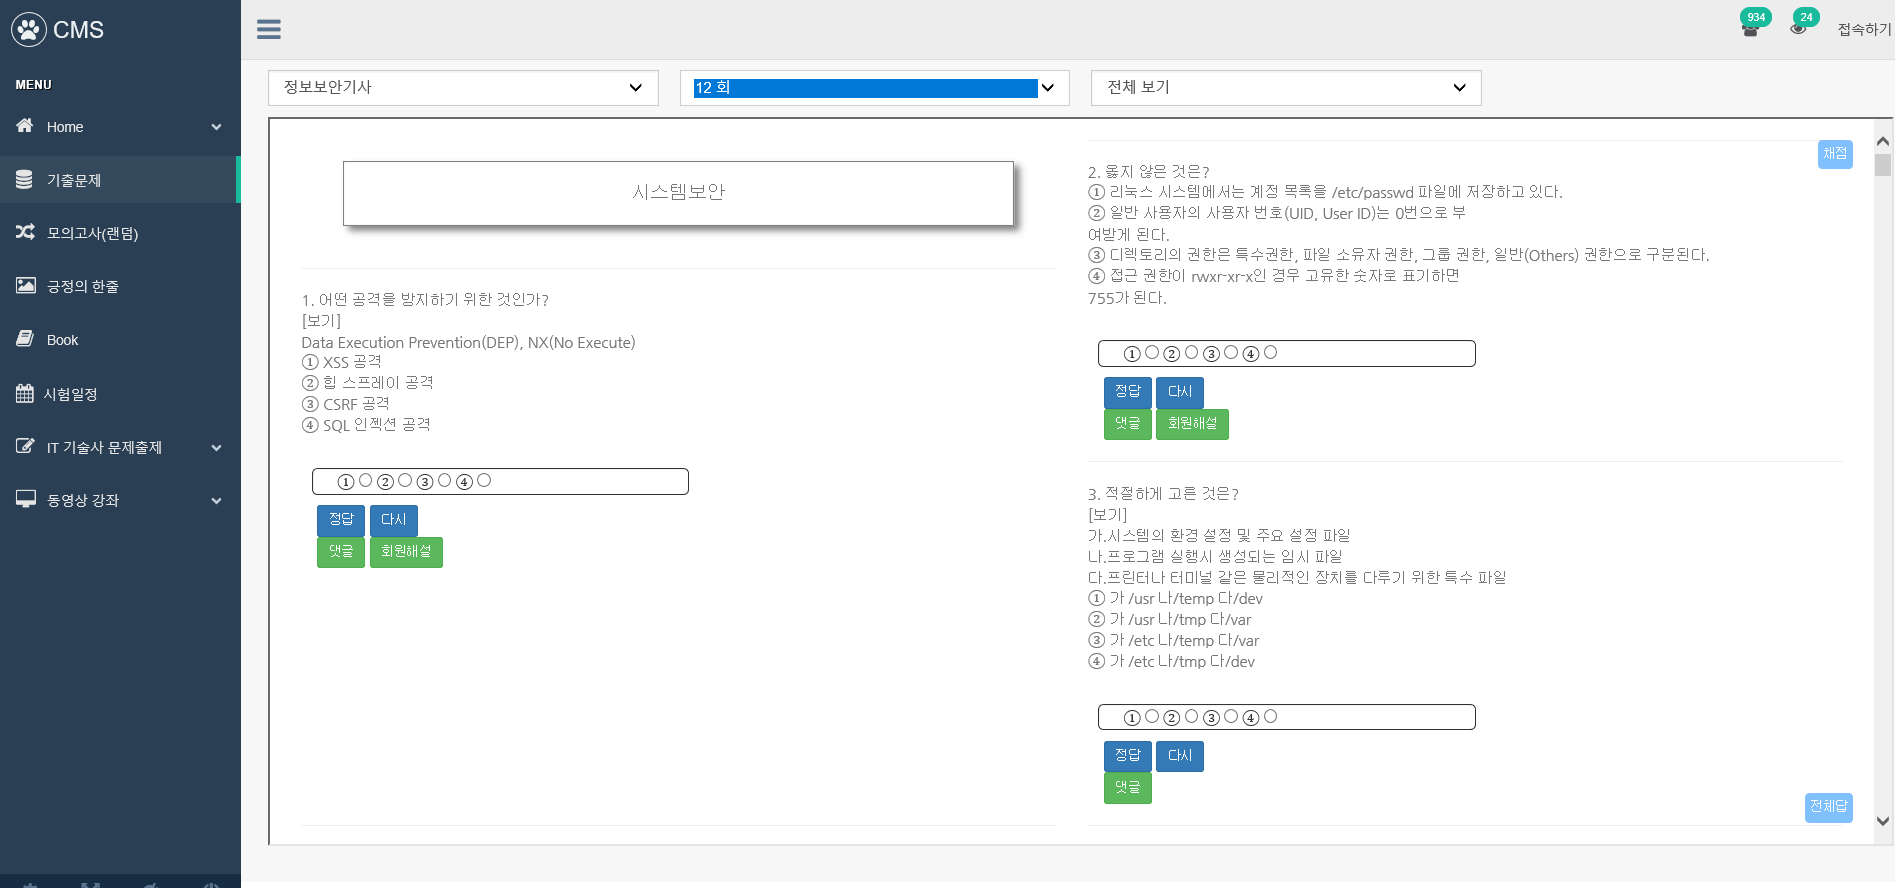
Task: Open the eye icon with 24 badge
Action: pos(1798,28)
